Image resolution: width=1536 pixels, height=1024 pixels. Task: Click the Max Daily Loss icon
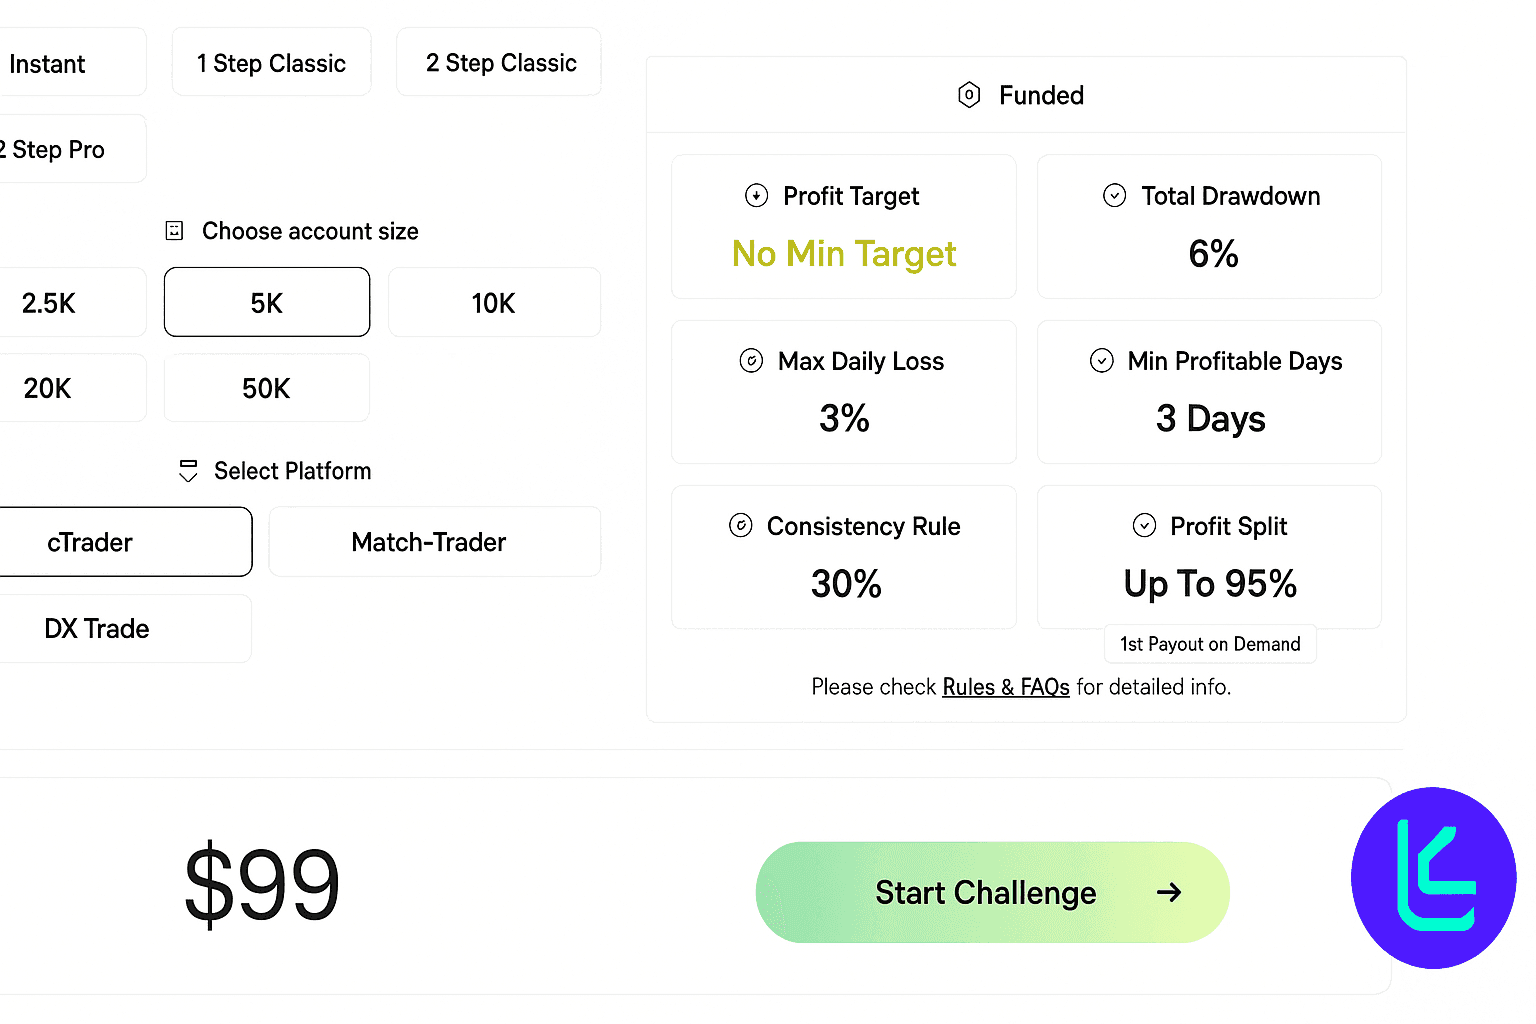click(751, 361)
